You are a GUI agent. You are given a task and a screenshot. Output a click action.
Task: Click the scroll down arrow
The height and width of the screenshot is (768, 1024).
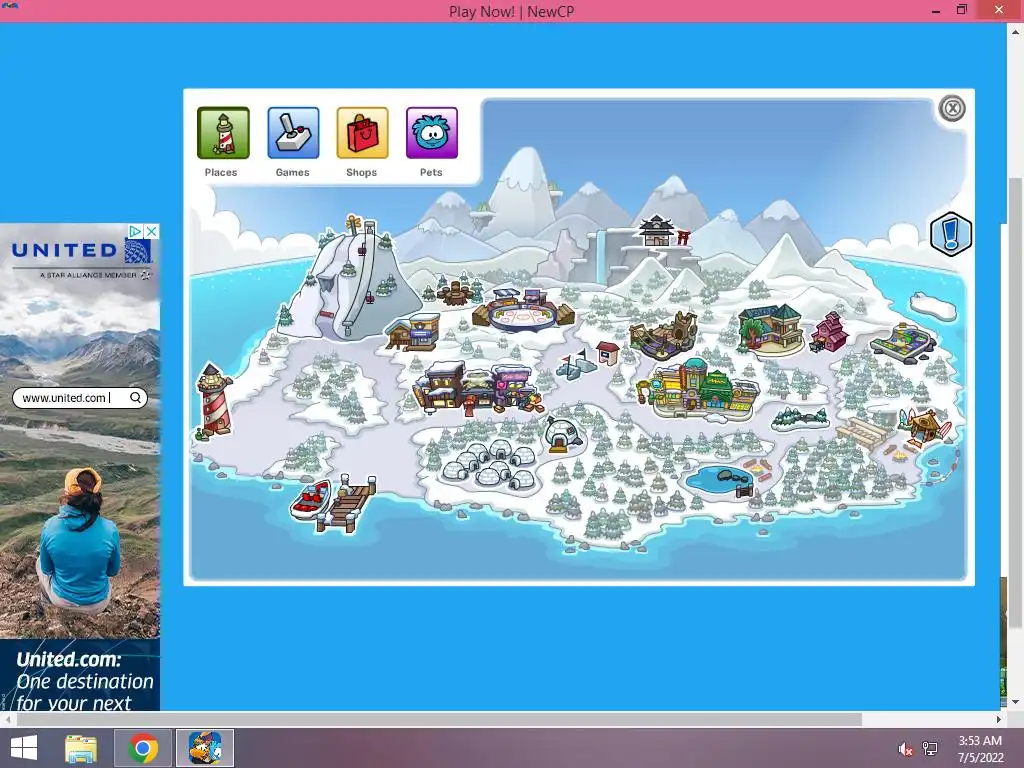click(x=1015, y=702)
